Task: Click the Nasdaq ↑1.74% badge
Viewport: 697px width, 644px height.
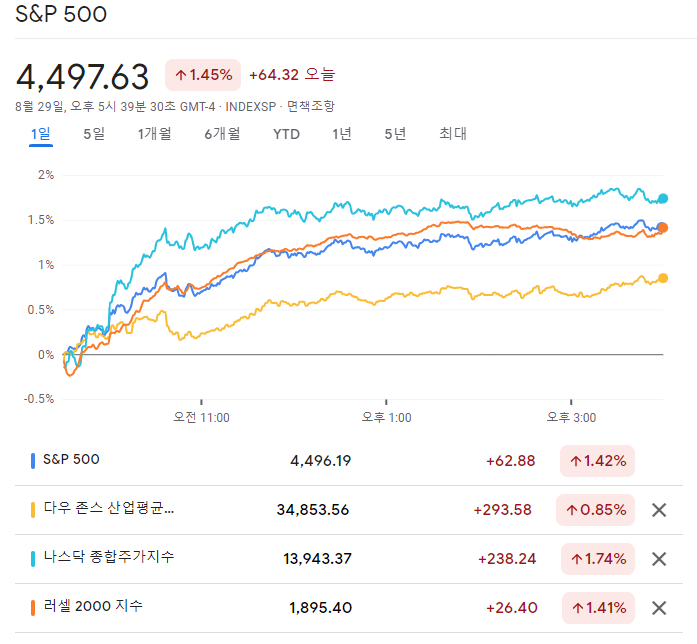Action: pyautogui.click(x=598, y=559)
